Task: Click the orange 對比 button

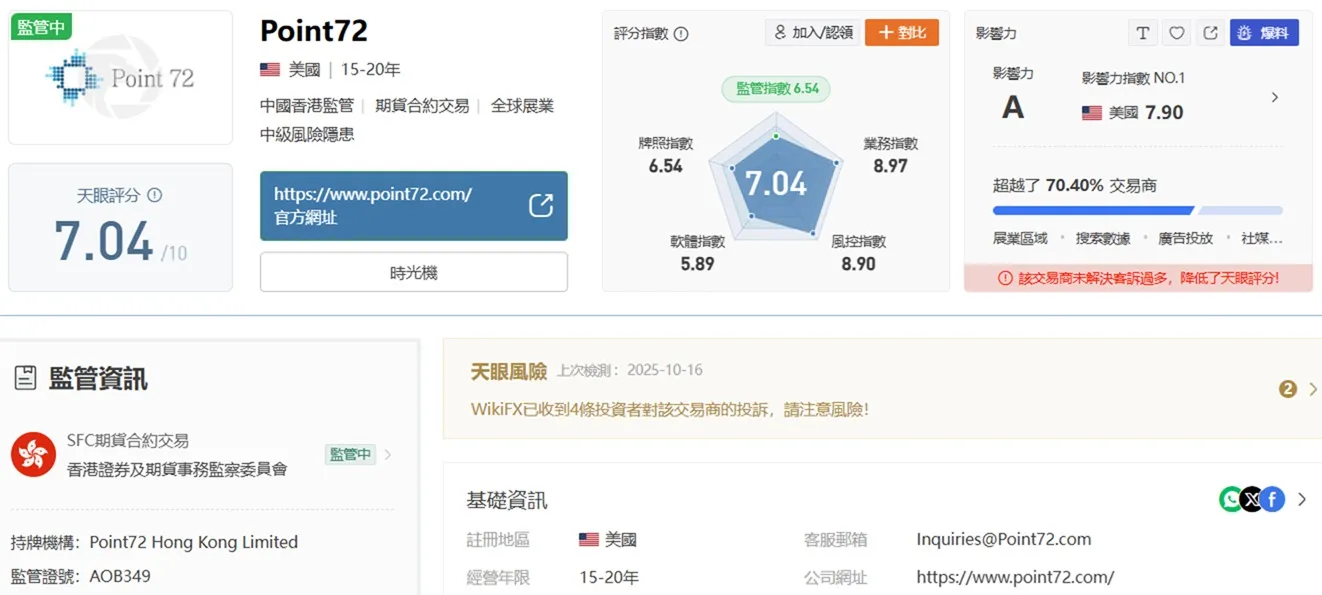Action: click(x=901, y=32)
